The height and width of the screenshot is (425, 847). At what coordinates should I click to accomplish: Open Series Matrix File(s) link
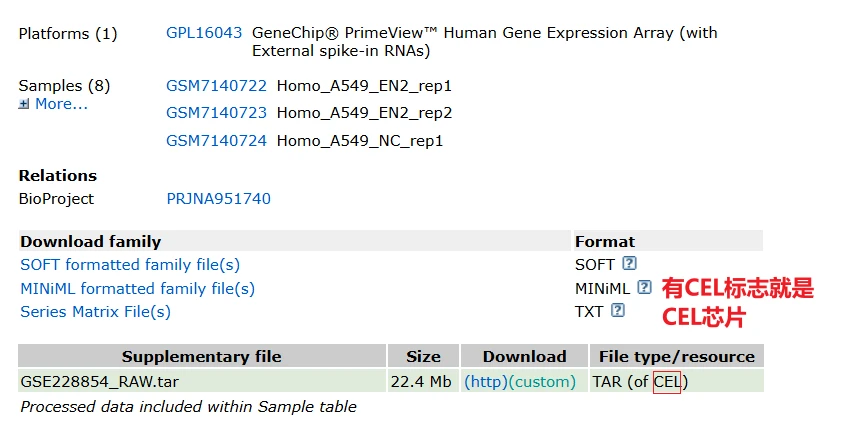click(x=95, y=312)
